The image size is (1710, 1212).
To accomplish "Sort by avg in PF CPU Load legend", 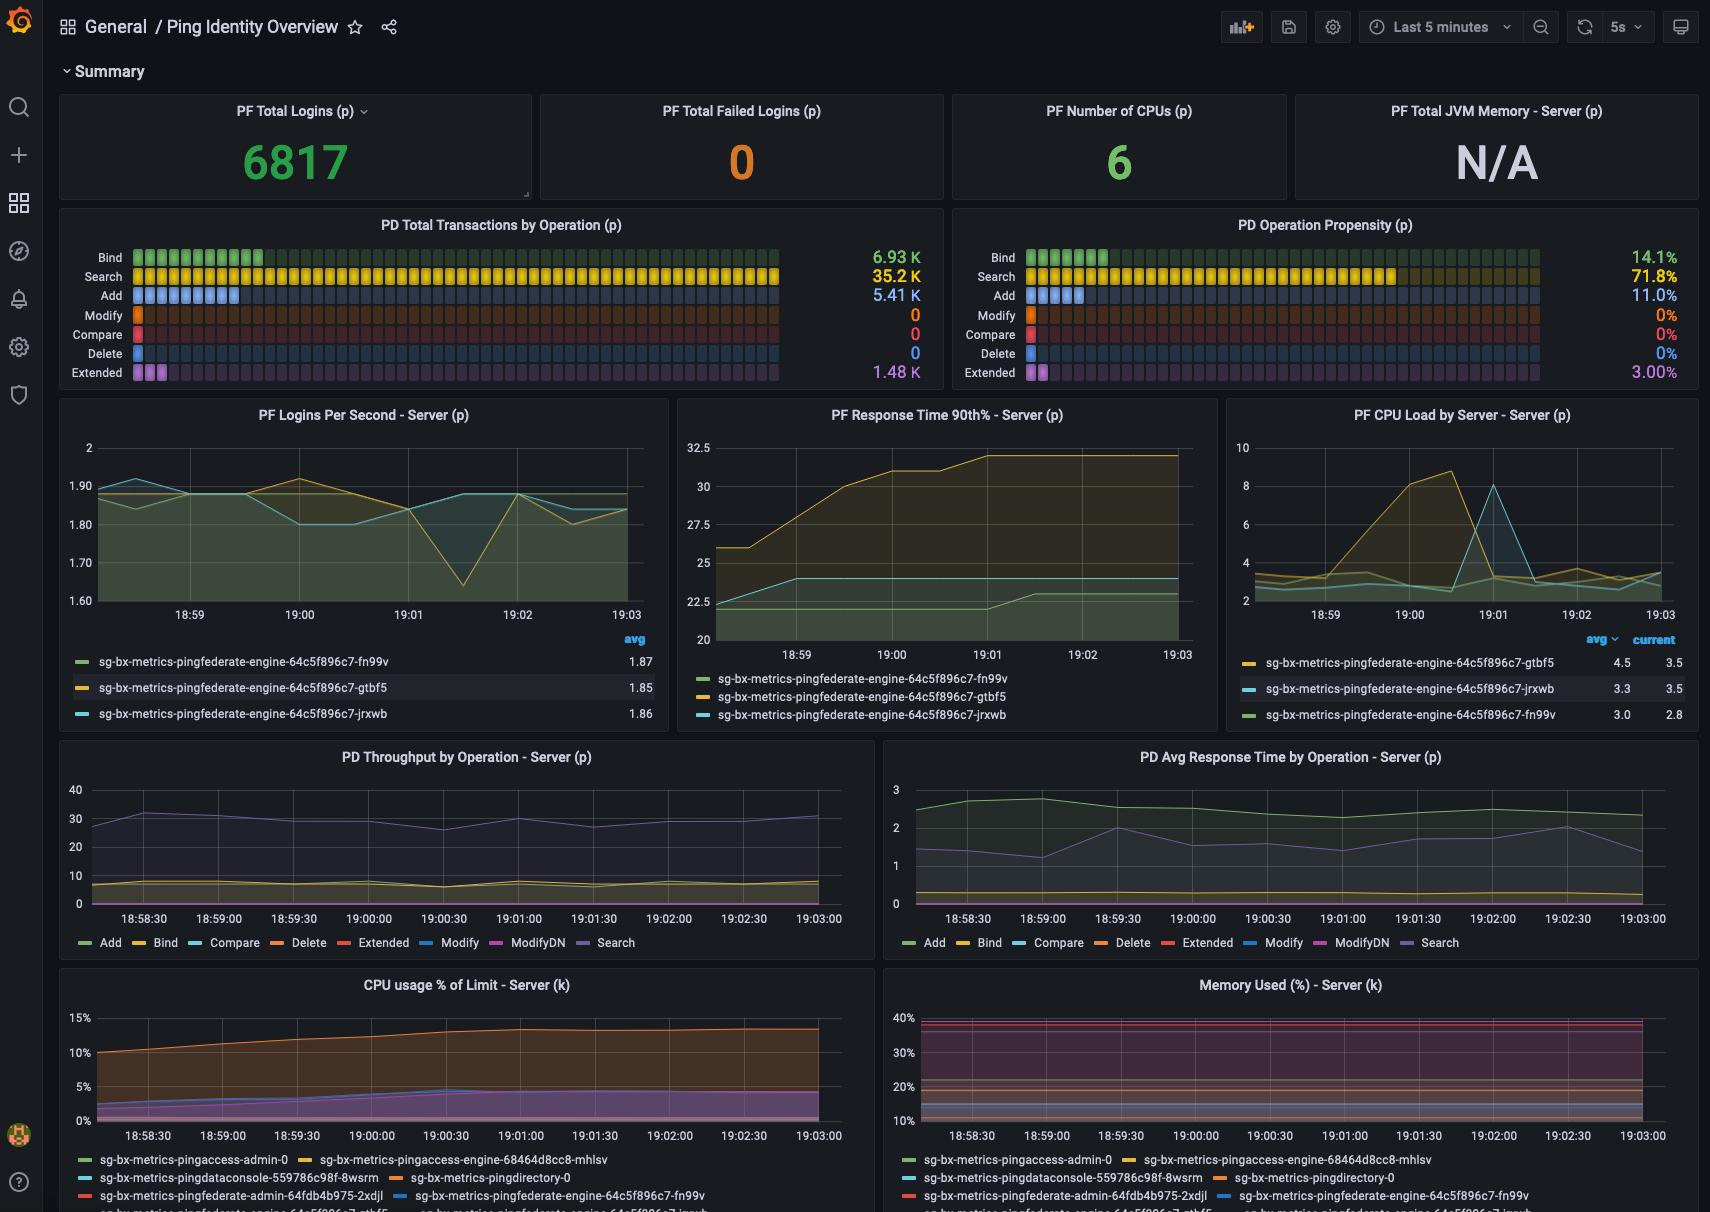I will point(1600,639).
